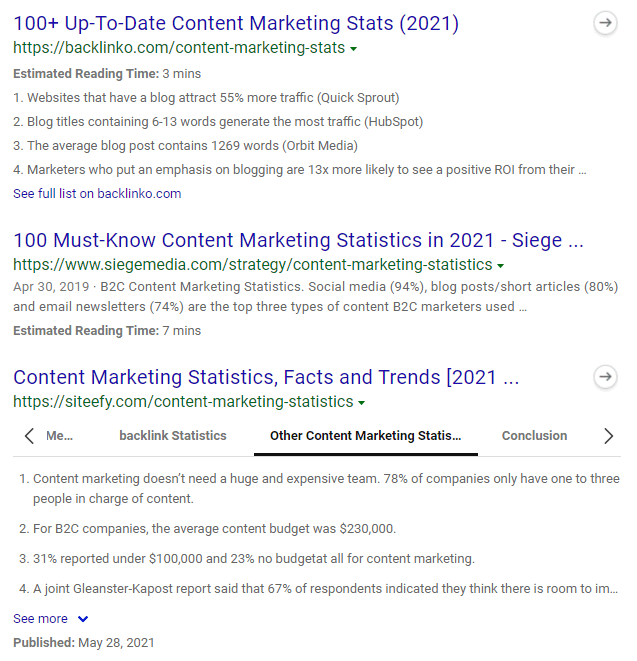Click the backlinko.com content-marketing-stats URL
The image size is (637, 661).
(x=179, y=48)
